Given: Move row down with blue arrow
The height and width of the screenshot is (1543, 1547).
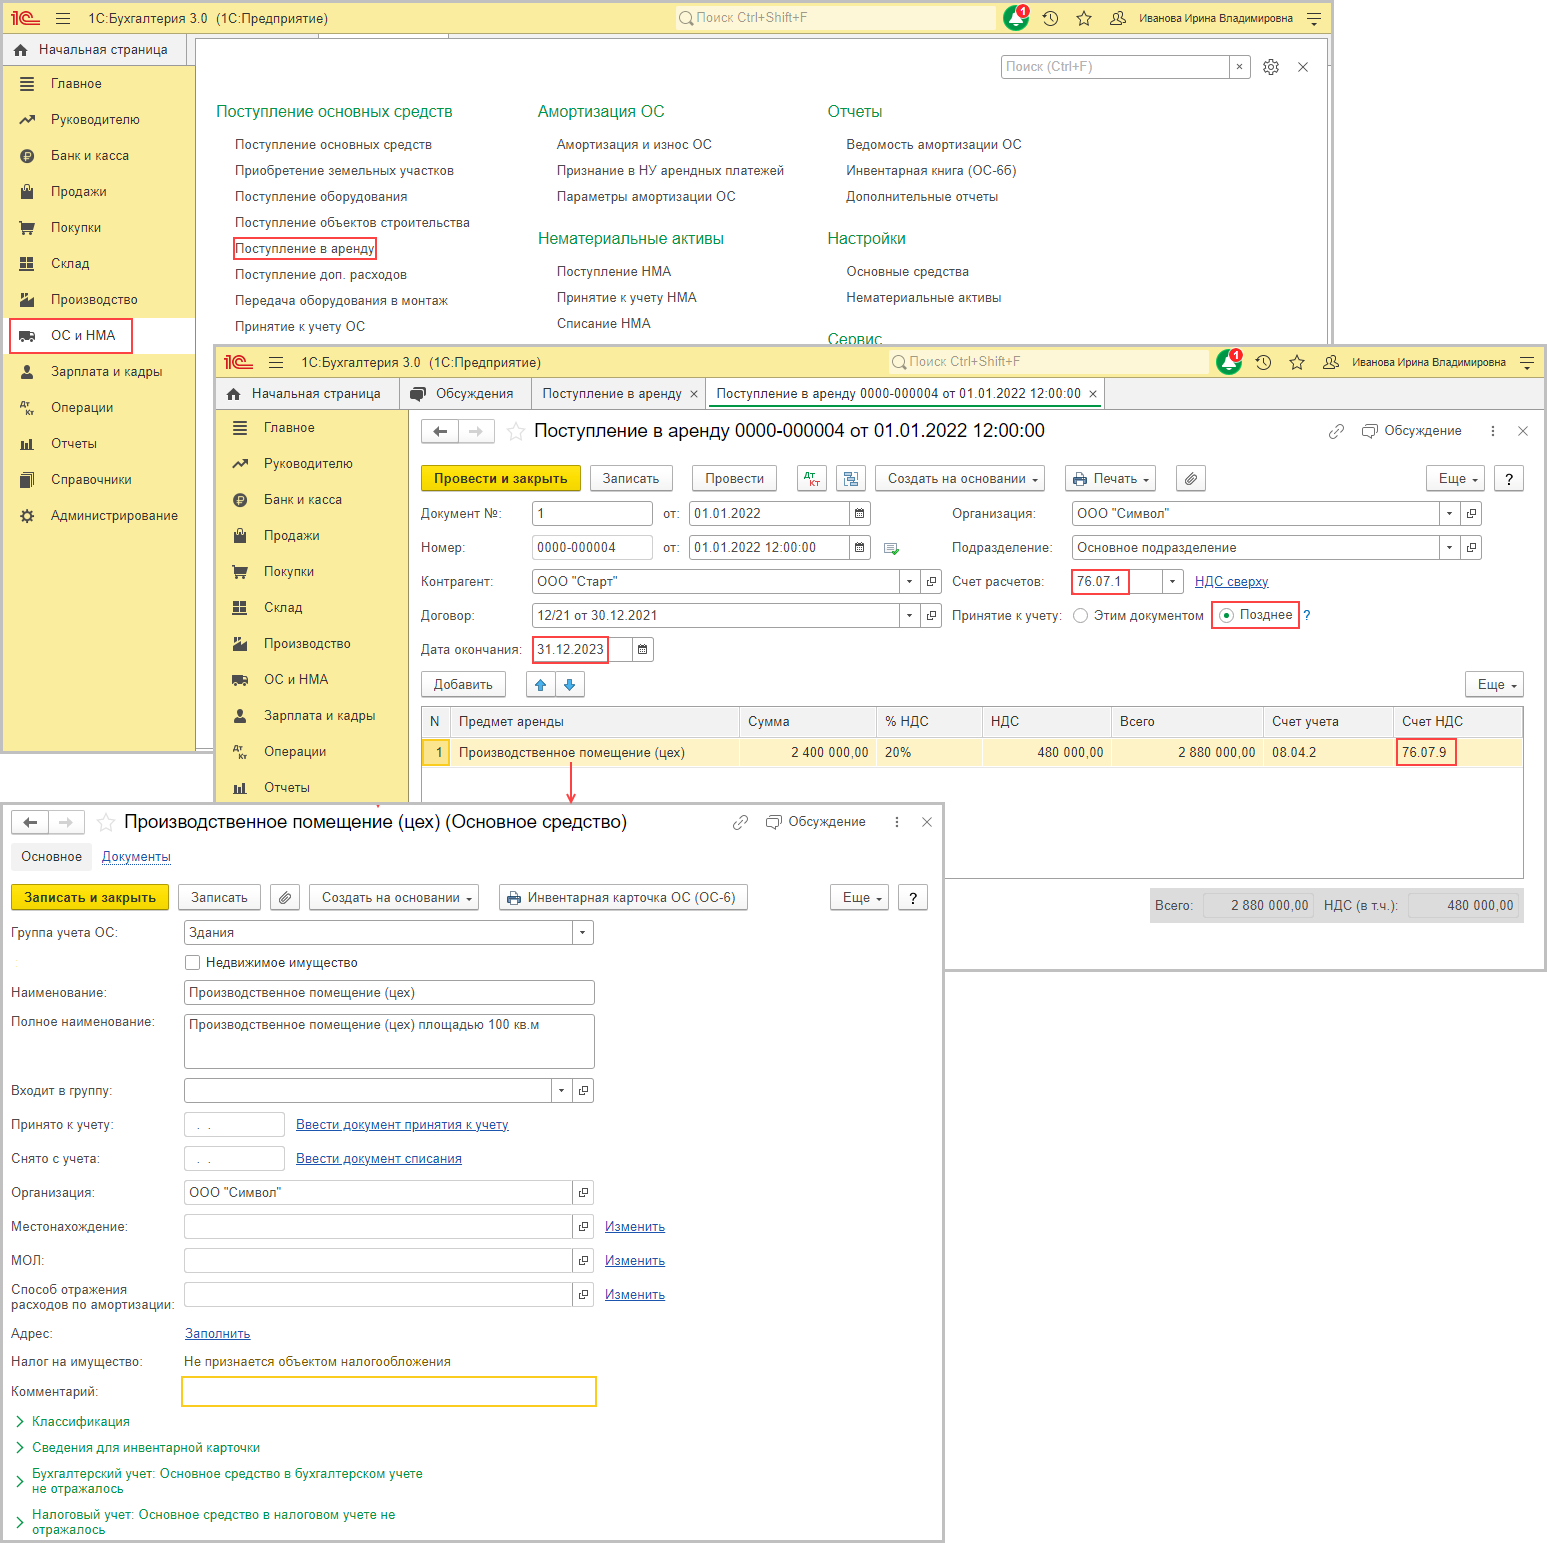Looking at the screenshot, I should click(569, 685).
